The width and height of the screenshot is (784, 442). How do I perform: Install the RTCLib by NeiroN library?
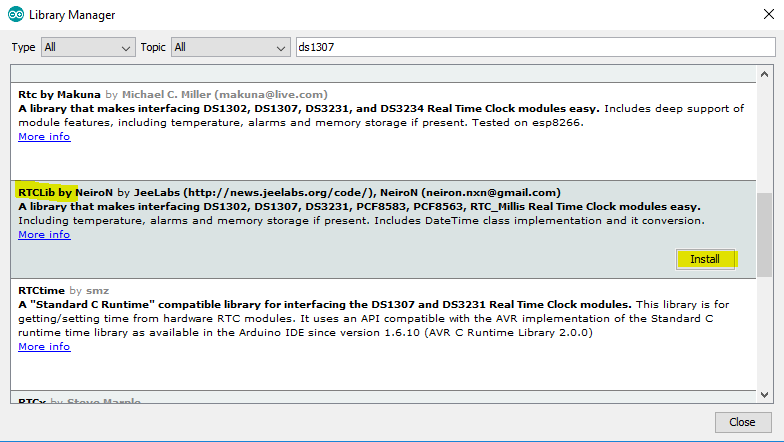[705, 259]
